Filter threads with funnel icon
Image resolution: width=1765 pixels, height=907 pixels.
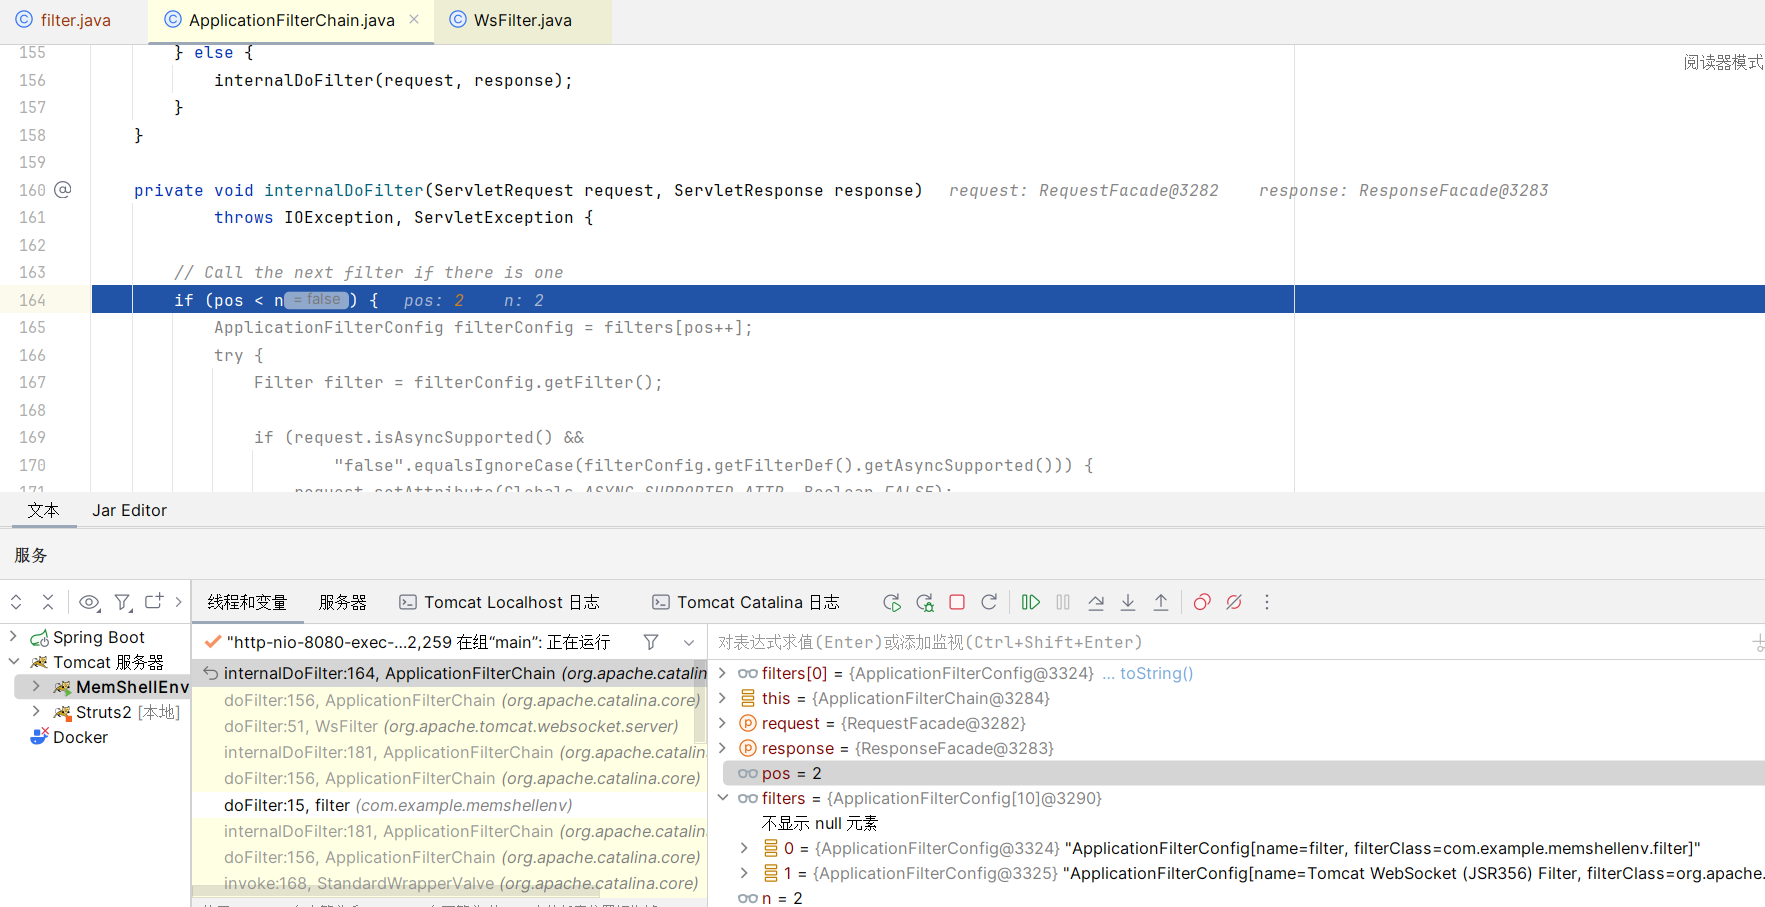click(x=651, y=642)
